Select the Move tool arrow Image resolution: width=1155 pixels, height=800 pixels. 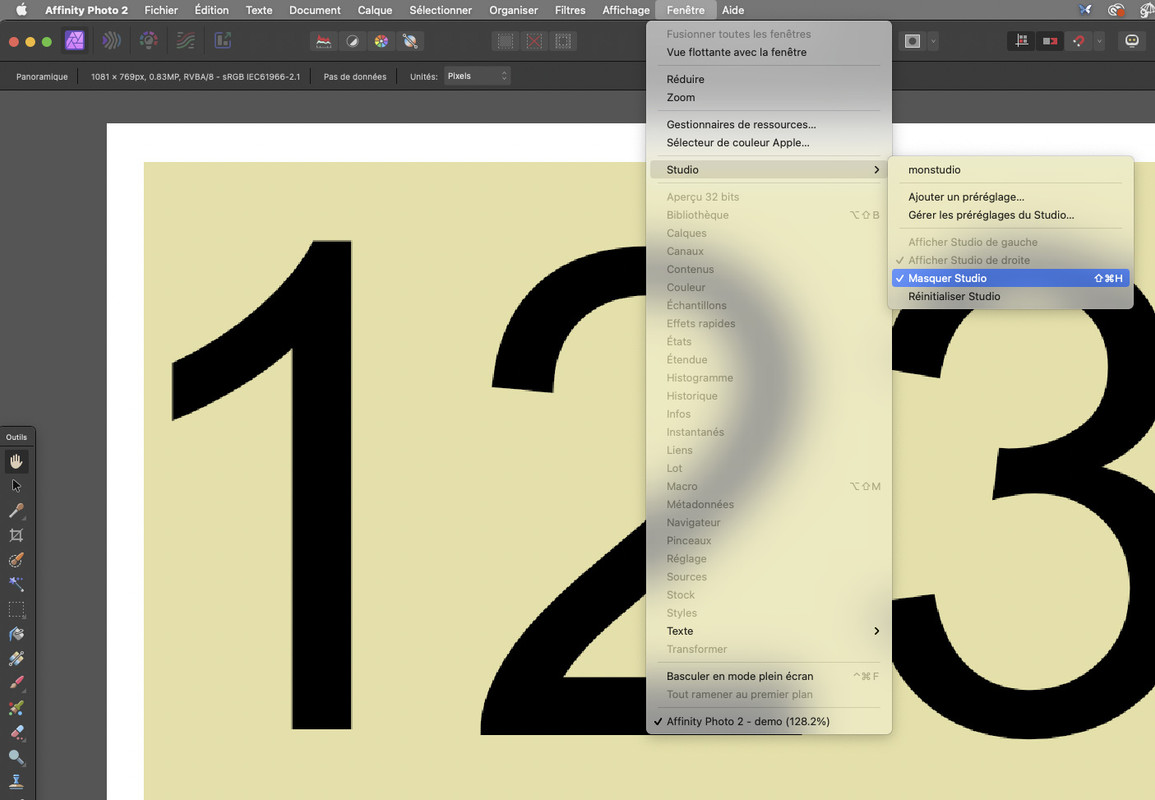pos(16,486)
